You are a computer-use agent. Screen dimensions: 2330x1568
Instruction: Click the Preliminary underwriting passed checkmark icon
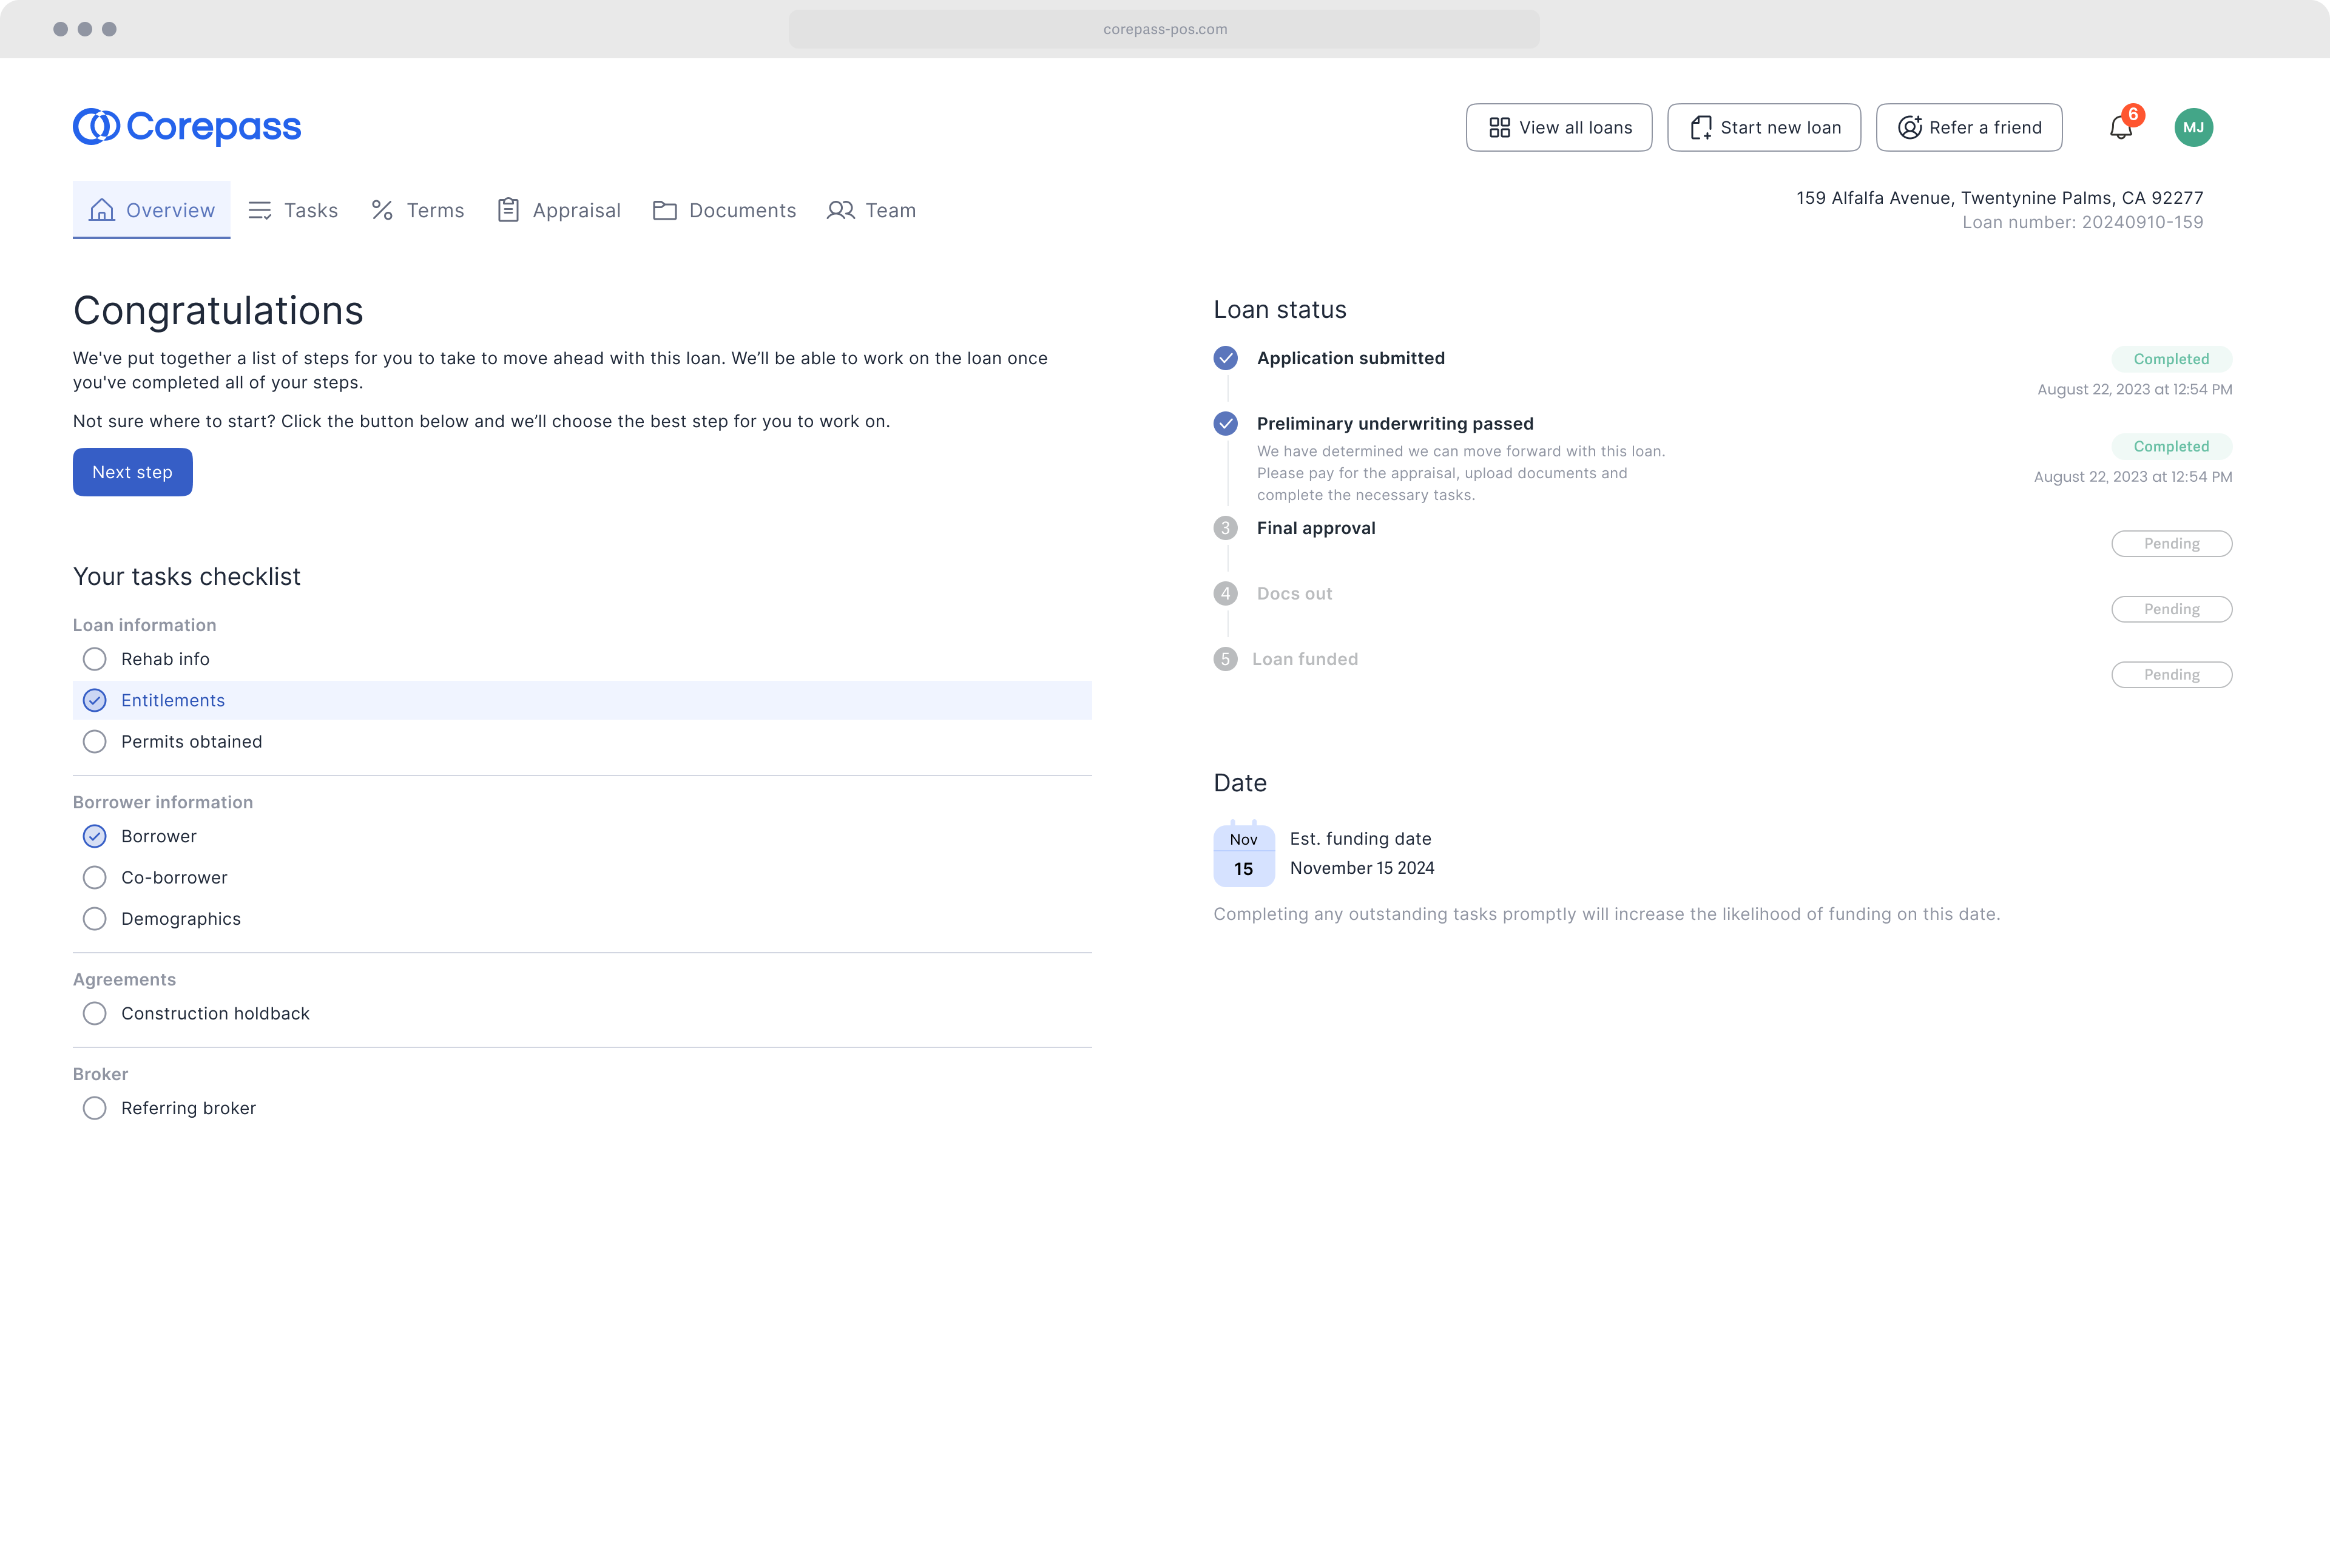click(x=1226, y=424)
